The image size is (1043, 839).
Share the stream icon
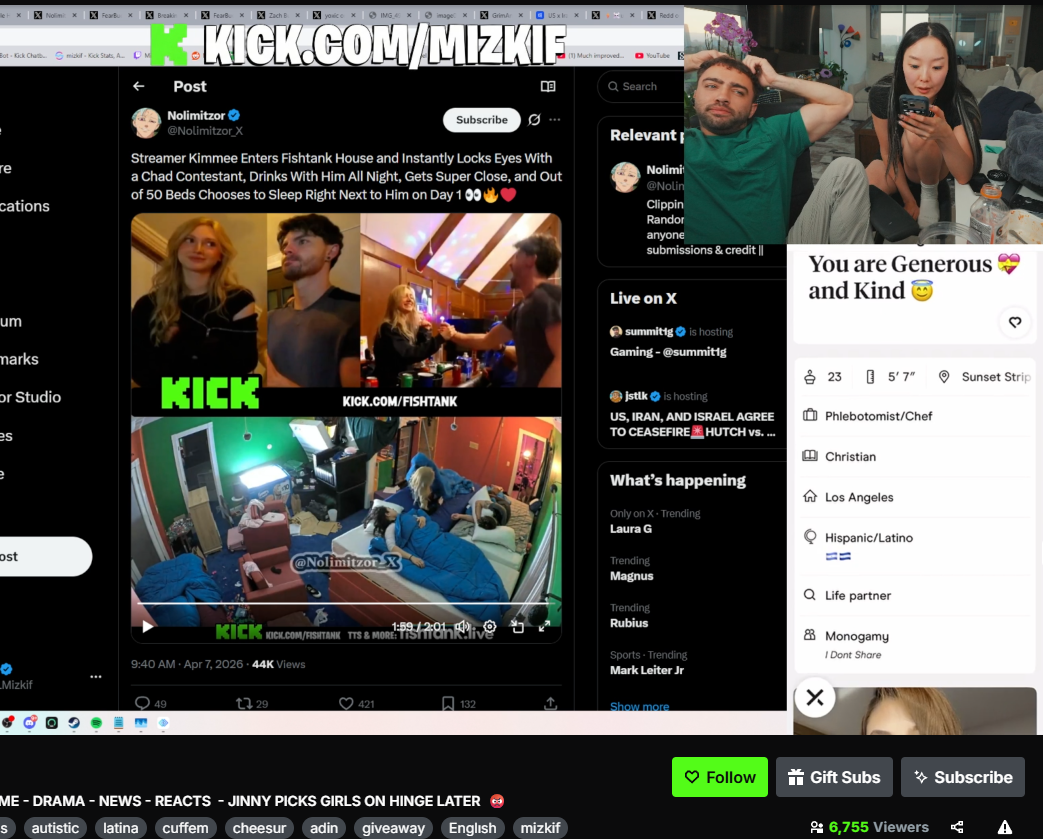(957, 827)
